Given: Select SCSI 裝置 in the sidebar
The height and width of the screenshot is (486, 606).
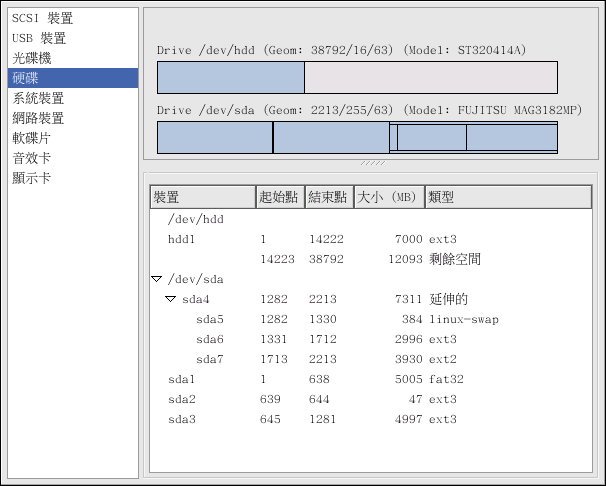Looking at the screenshot, I should tap(42, 18).
